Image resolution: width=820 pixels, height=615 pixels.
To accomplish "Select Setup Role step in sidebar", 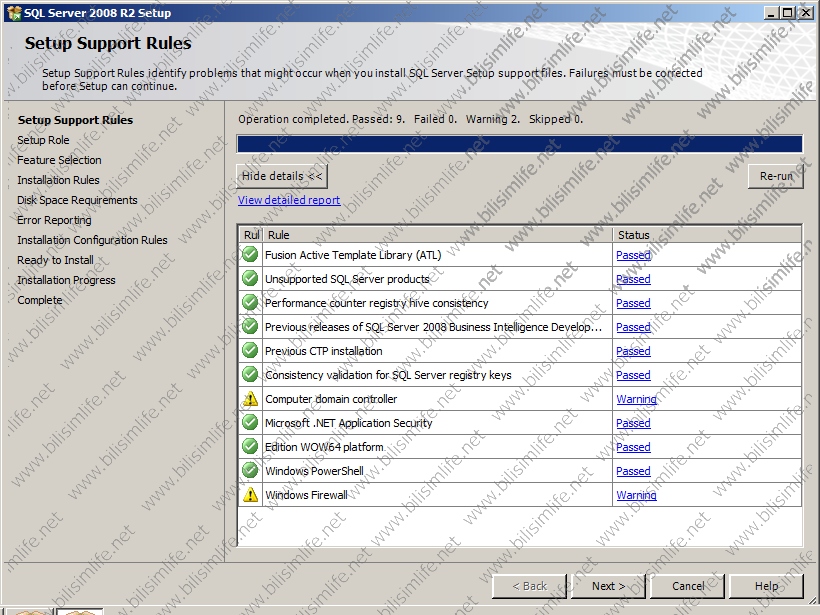I will pos(43,140).
